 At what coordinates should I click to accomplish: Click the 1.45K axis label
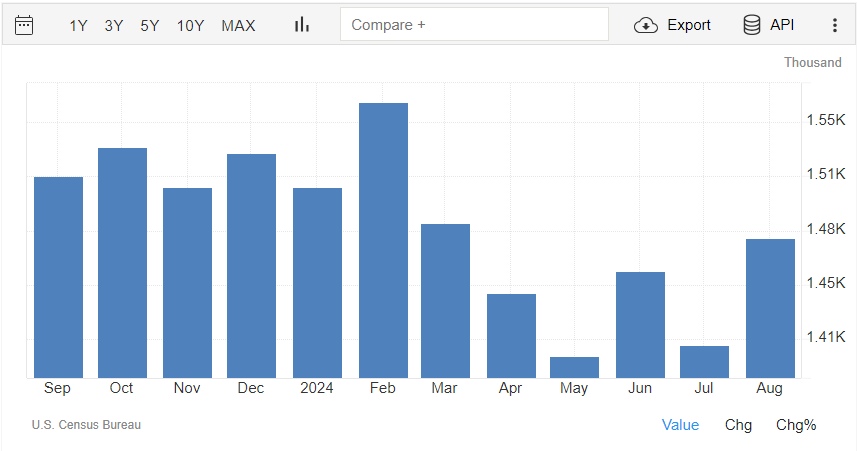[x=826, y=283]
